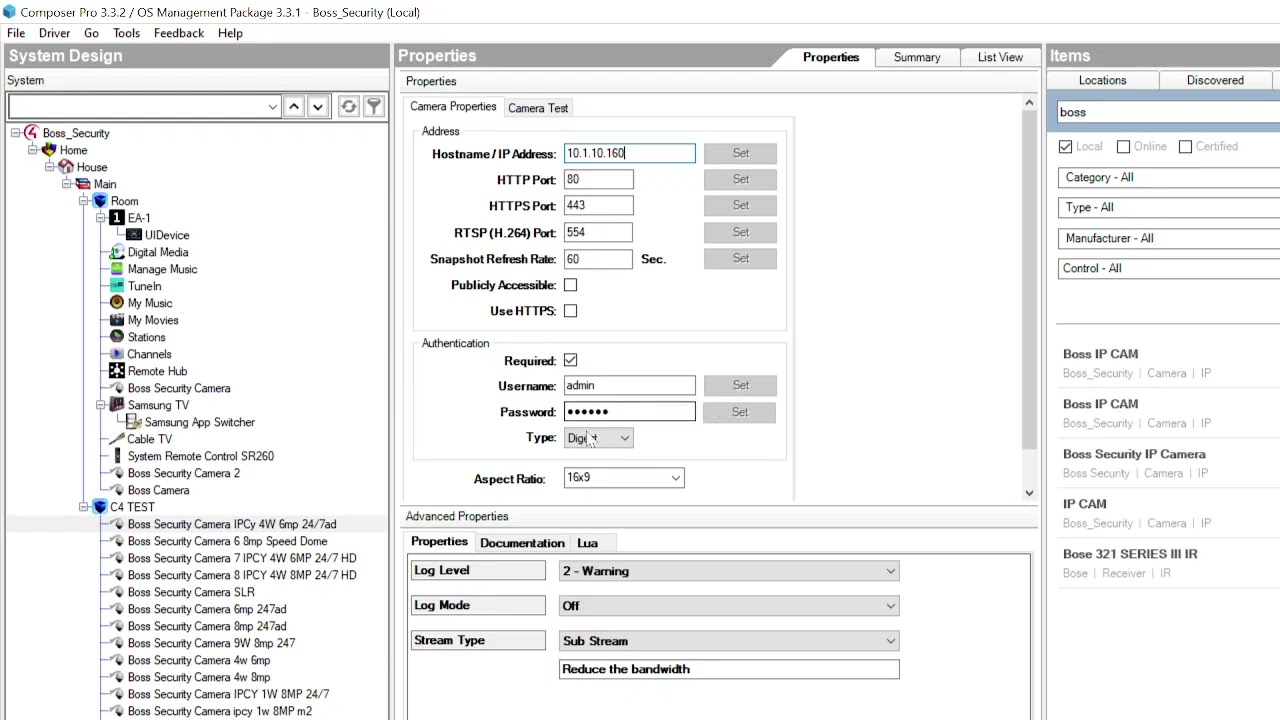The width and height of the screenshot is (1280, 720).
Task: Click the filter funnel icon in System Design
Action: (373, 107)
